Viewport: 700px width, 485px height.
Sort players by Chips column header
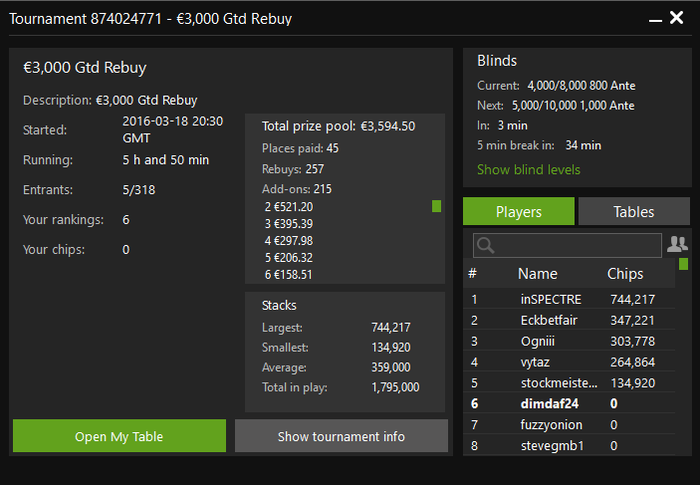[625, 273]
